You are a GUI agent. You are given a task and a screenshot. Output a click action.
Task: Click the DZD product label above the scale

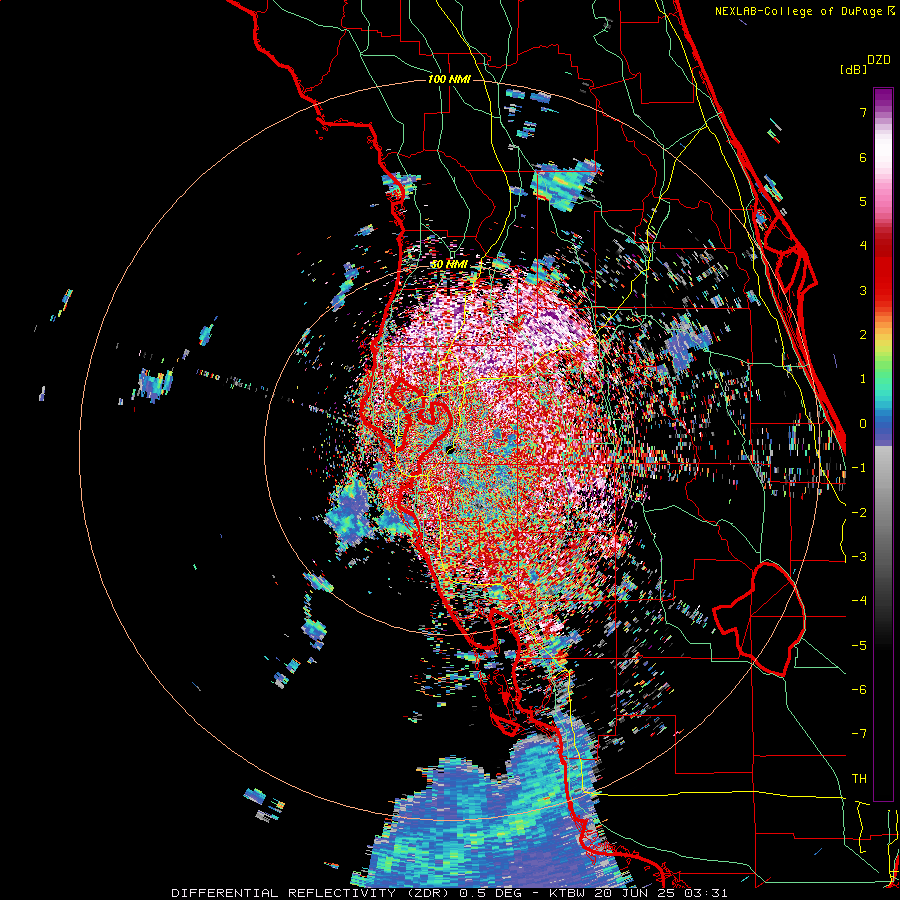879,60
